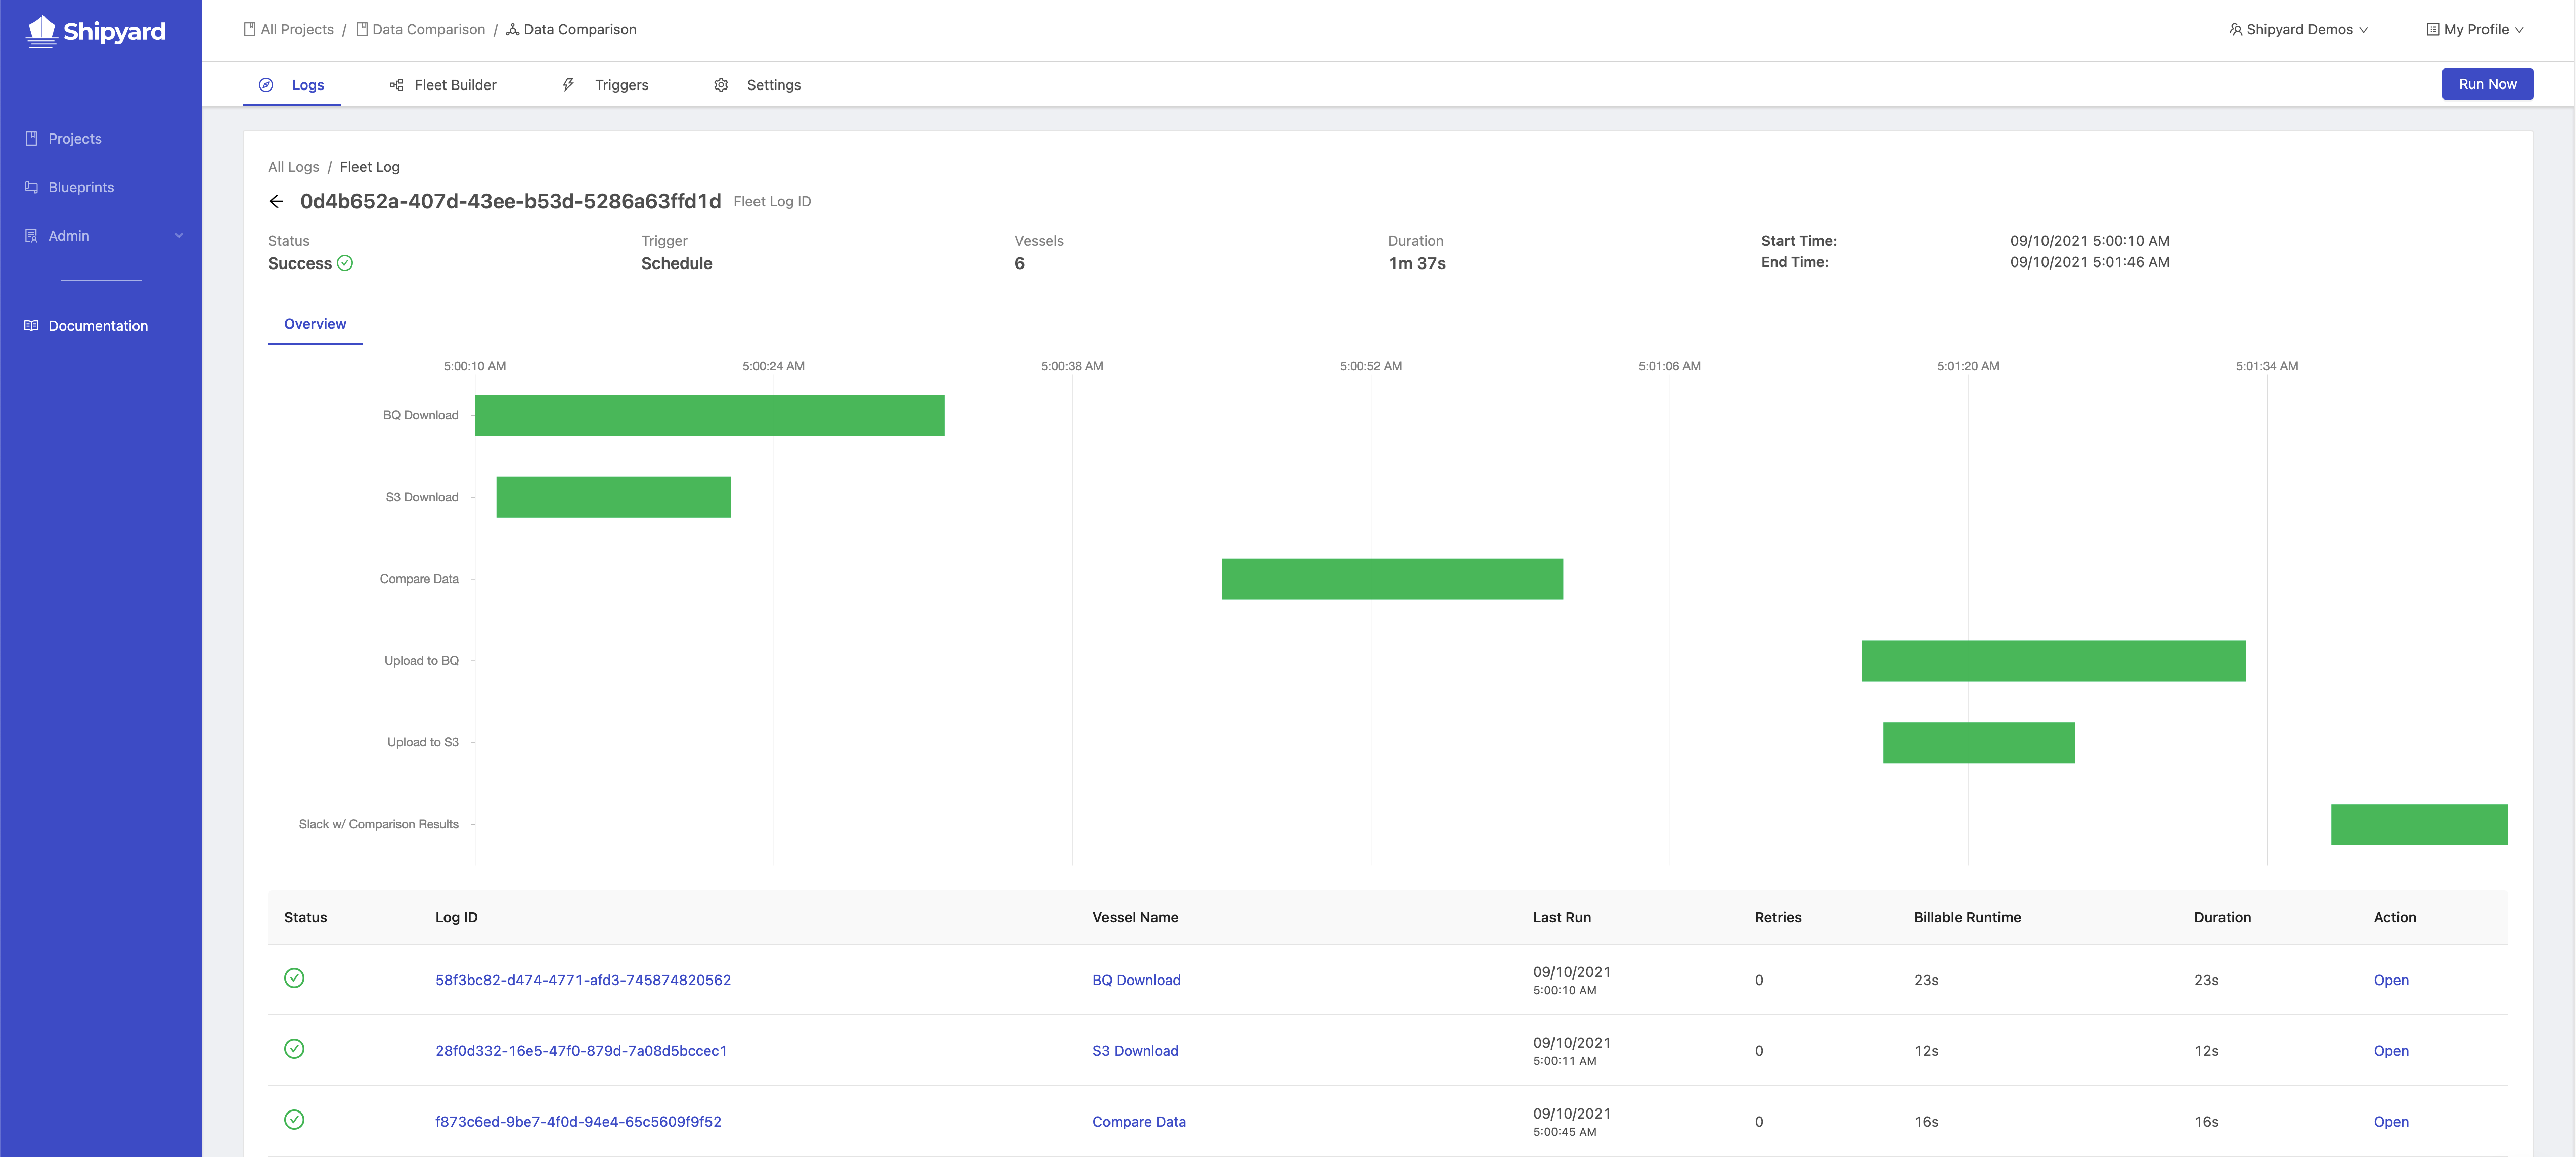Click the Compare Data Gantt bar
Image resolution: width=2576 pixels, height=1157 pixels.
[x=1392, y=579]
